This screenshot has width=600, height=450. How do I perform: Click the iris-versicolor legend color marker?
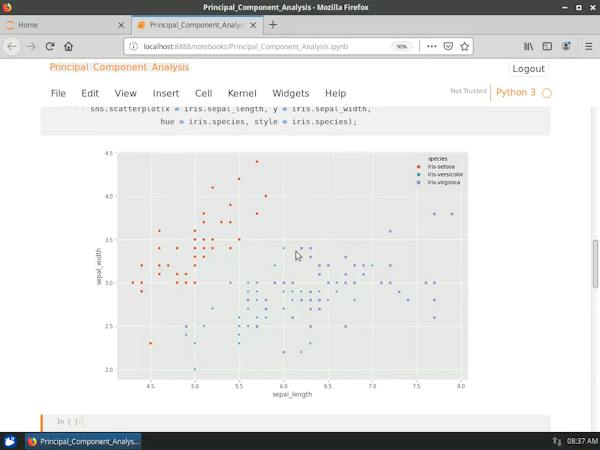point(418,174)
